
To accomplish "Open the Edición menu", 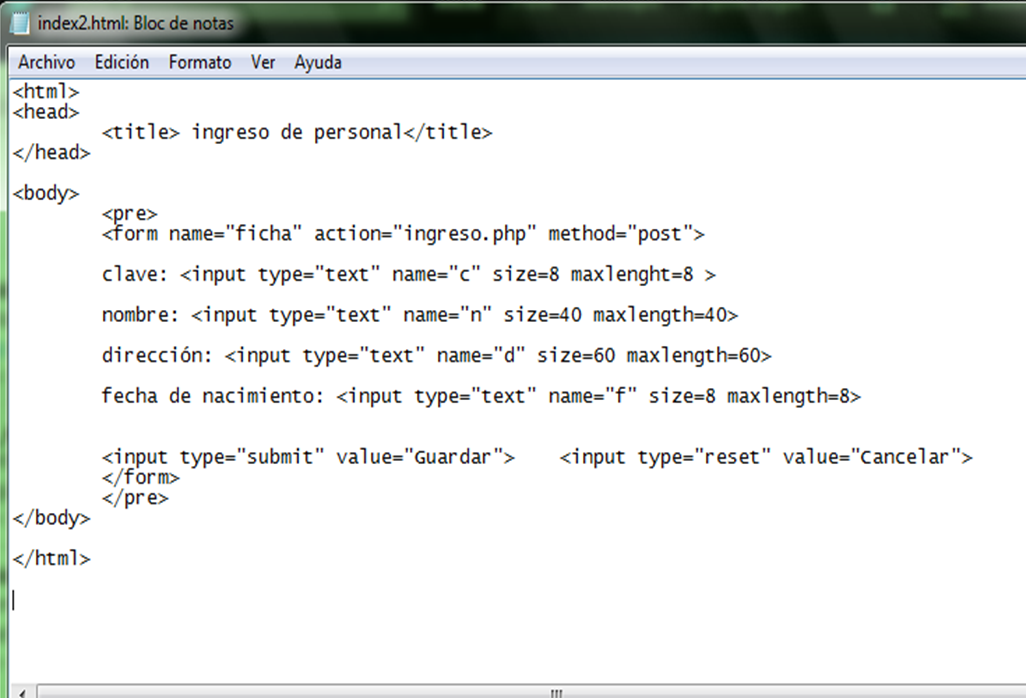I will [122, 62].
